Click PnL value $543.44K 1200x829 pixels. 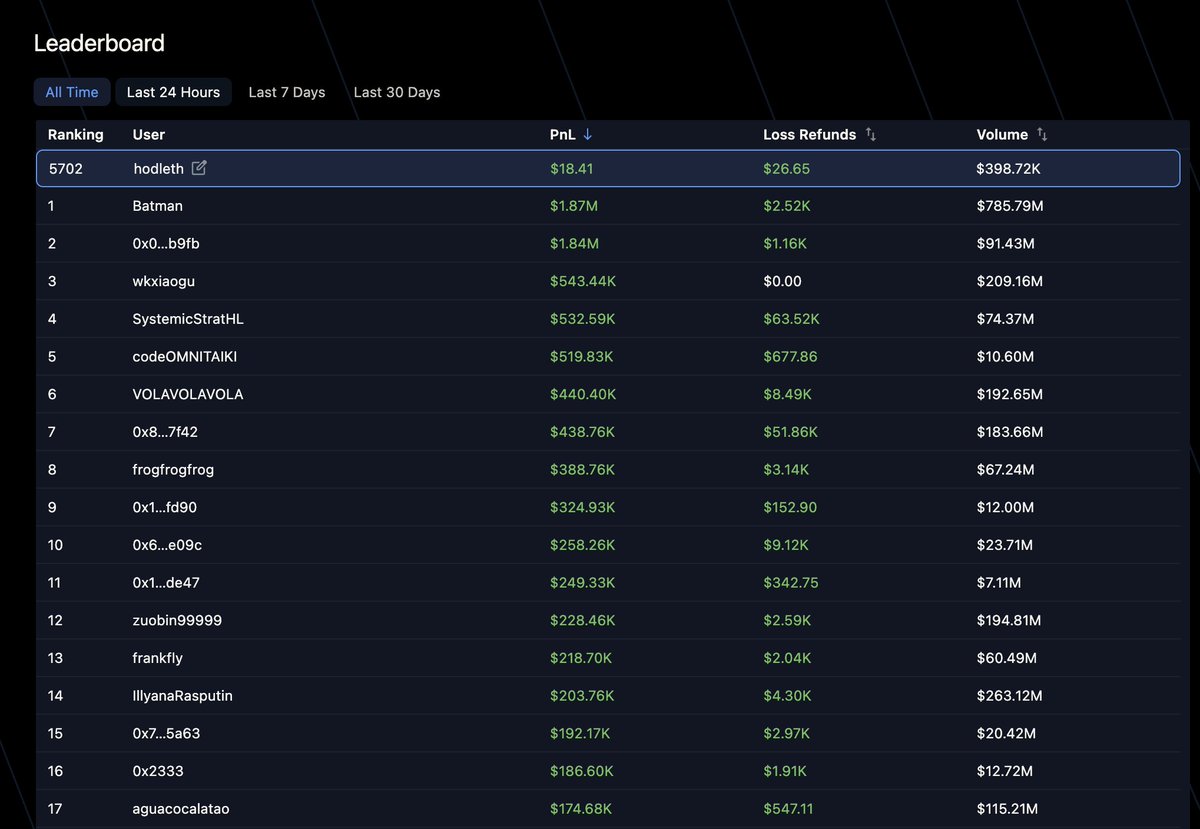coord(583,282)
